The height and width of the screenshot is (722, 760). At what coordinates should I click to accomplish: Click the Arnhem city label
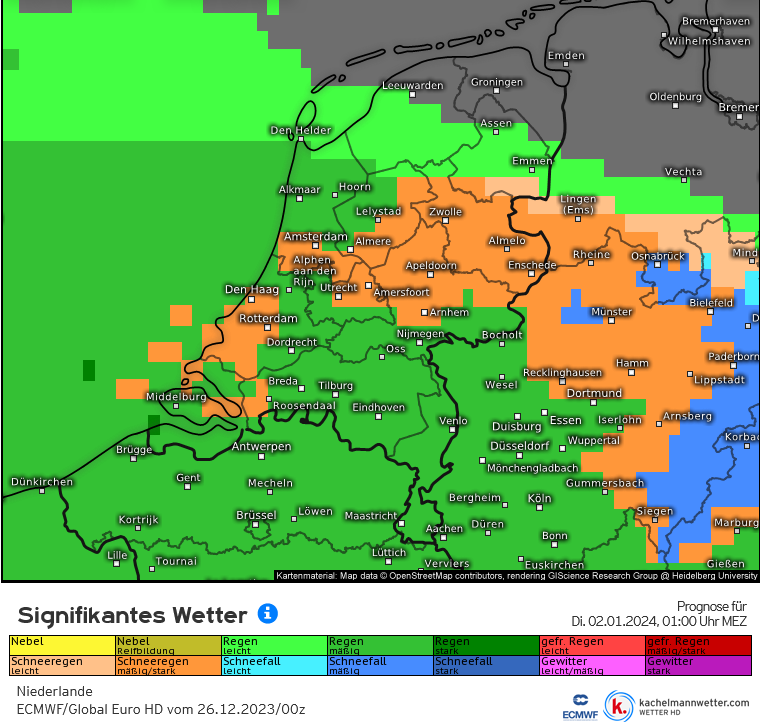coord(449,312)
